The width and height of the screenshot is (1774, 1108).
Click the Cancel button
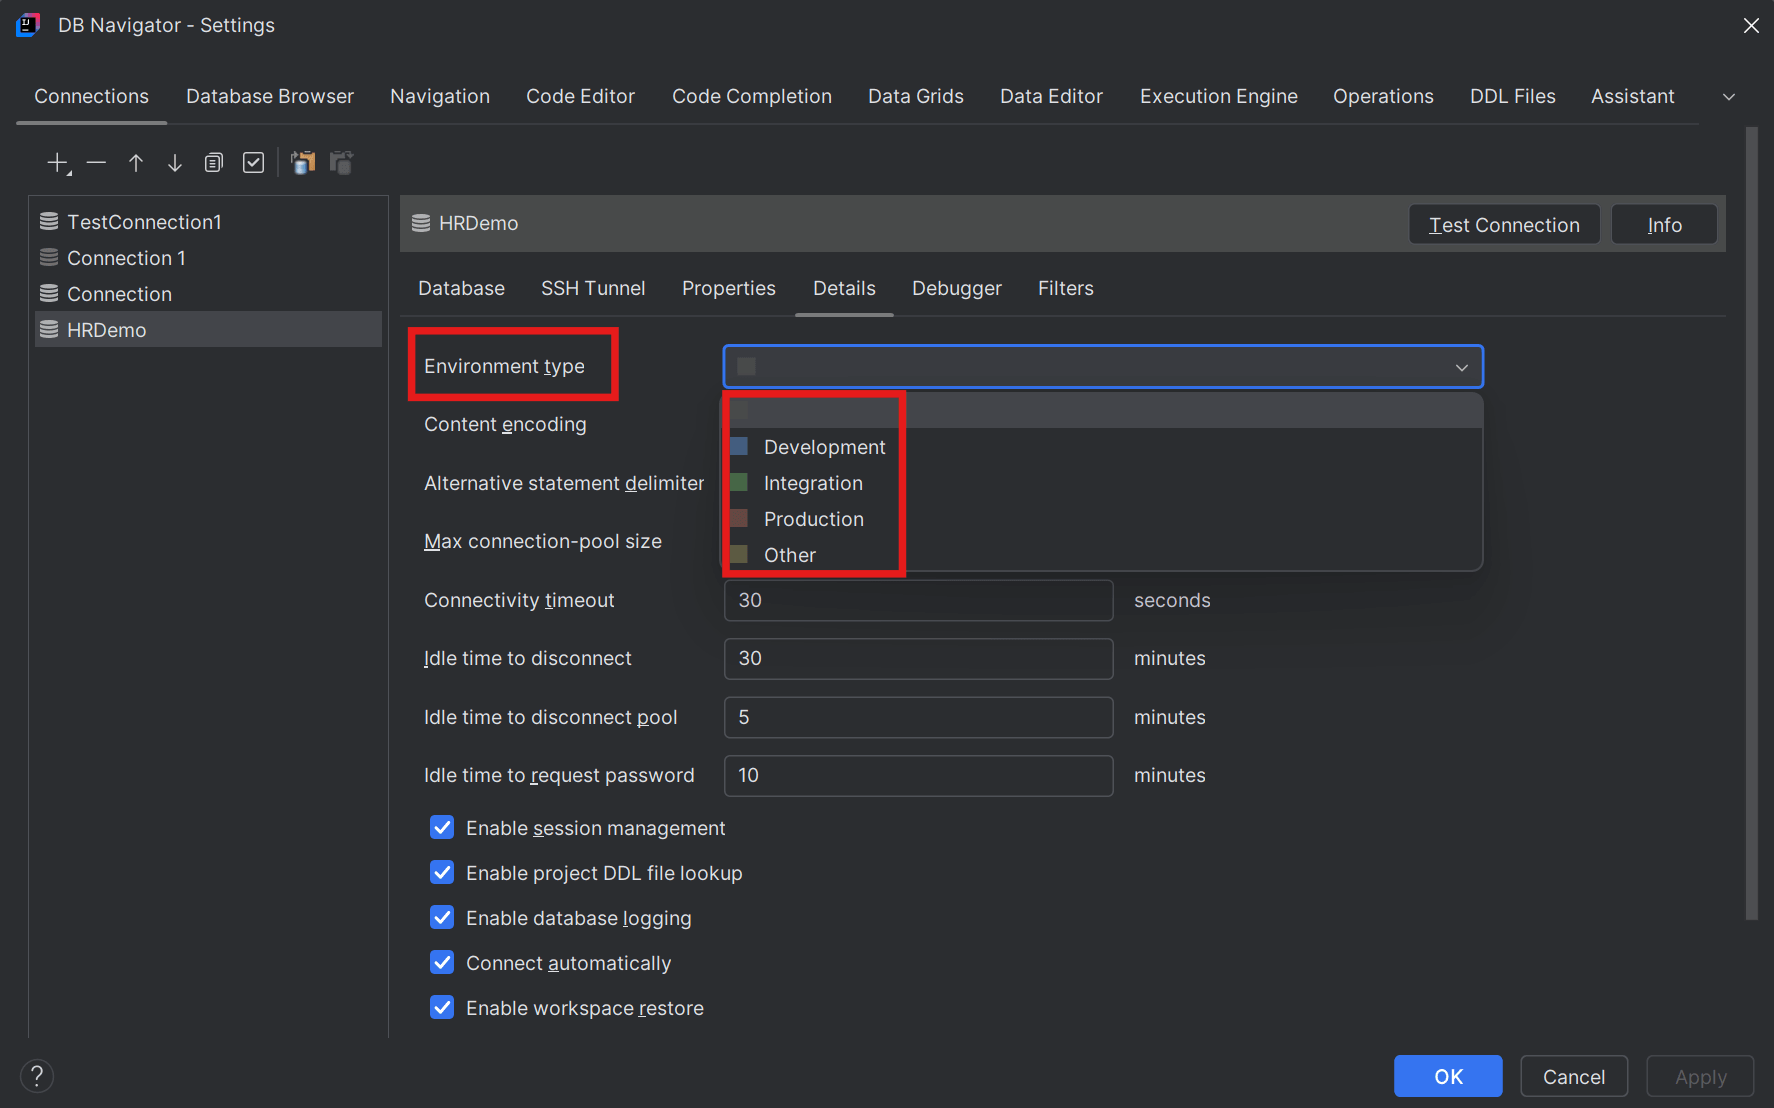(1574, 1076)
